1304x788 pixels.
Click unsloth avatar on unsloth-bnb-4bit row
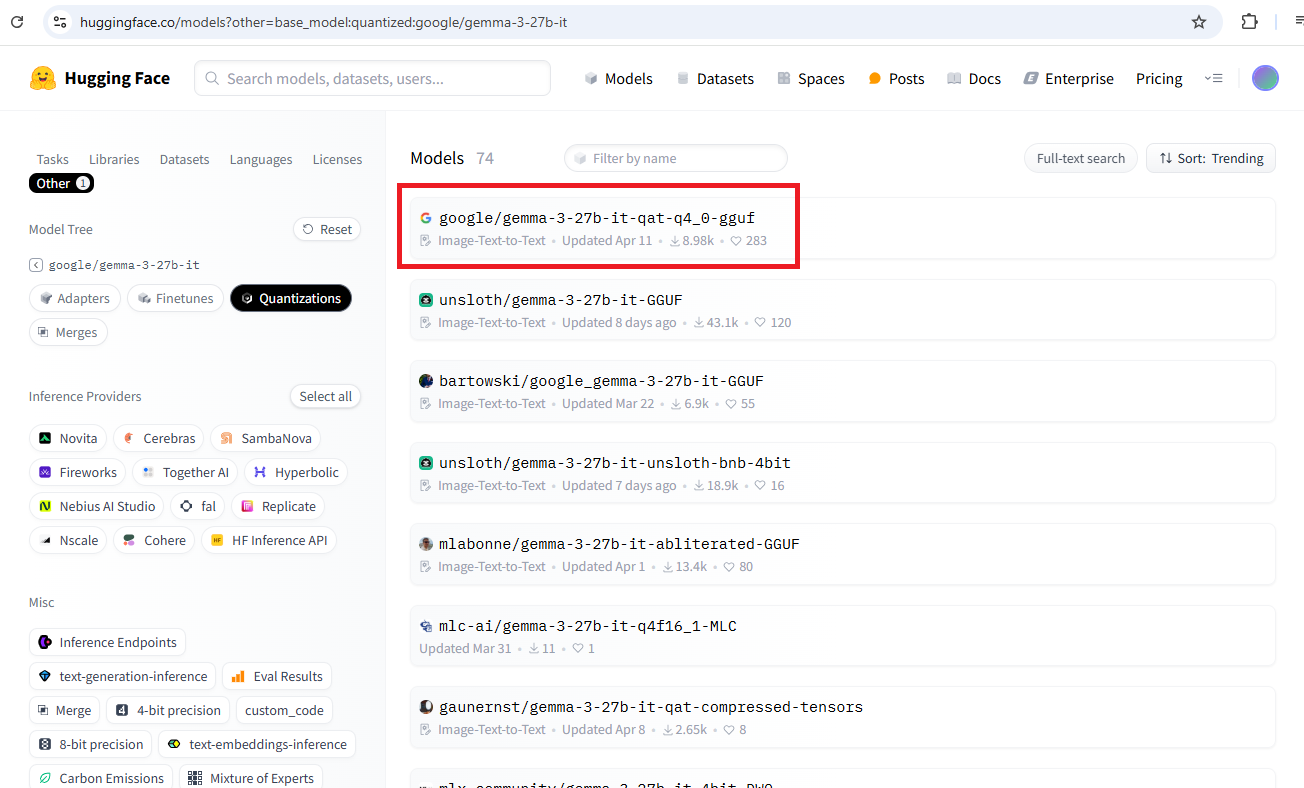pyautogui.click(x=426, y=463)
